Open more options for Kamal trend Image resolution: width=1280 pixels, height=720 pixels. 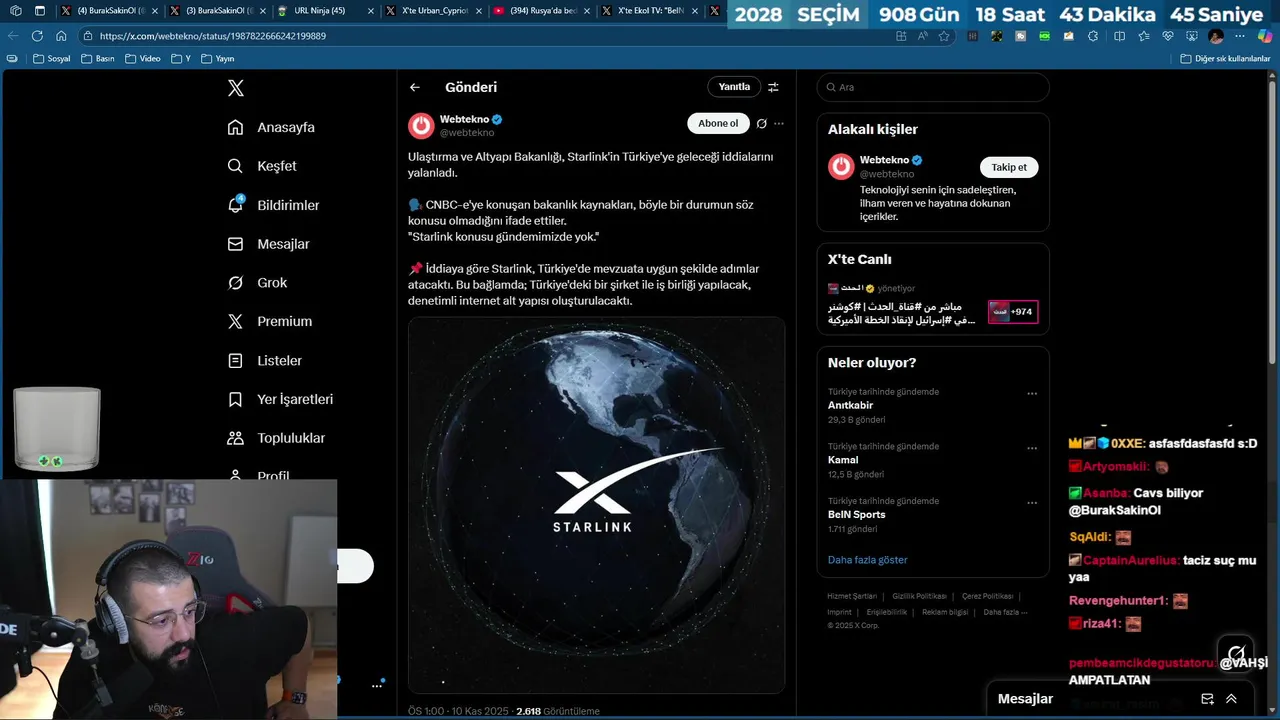(1032, 448)
